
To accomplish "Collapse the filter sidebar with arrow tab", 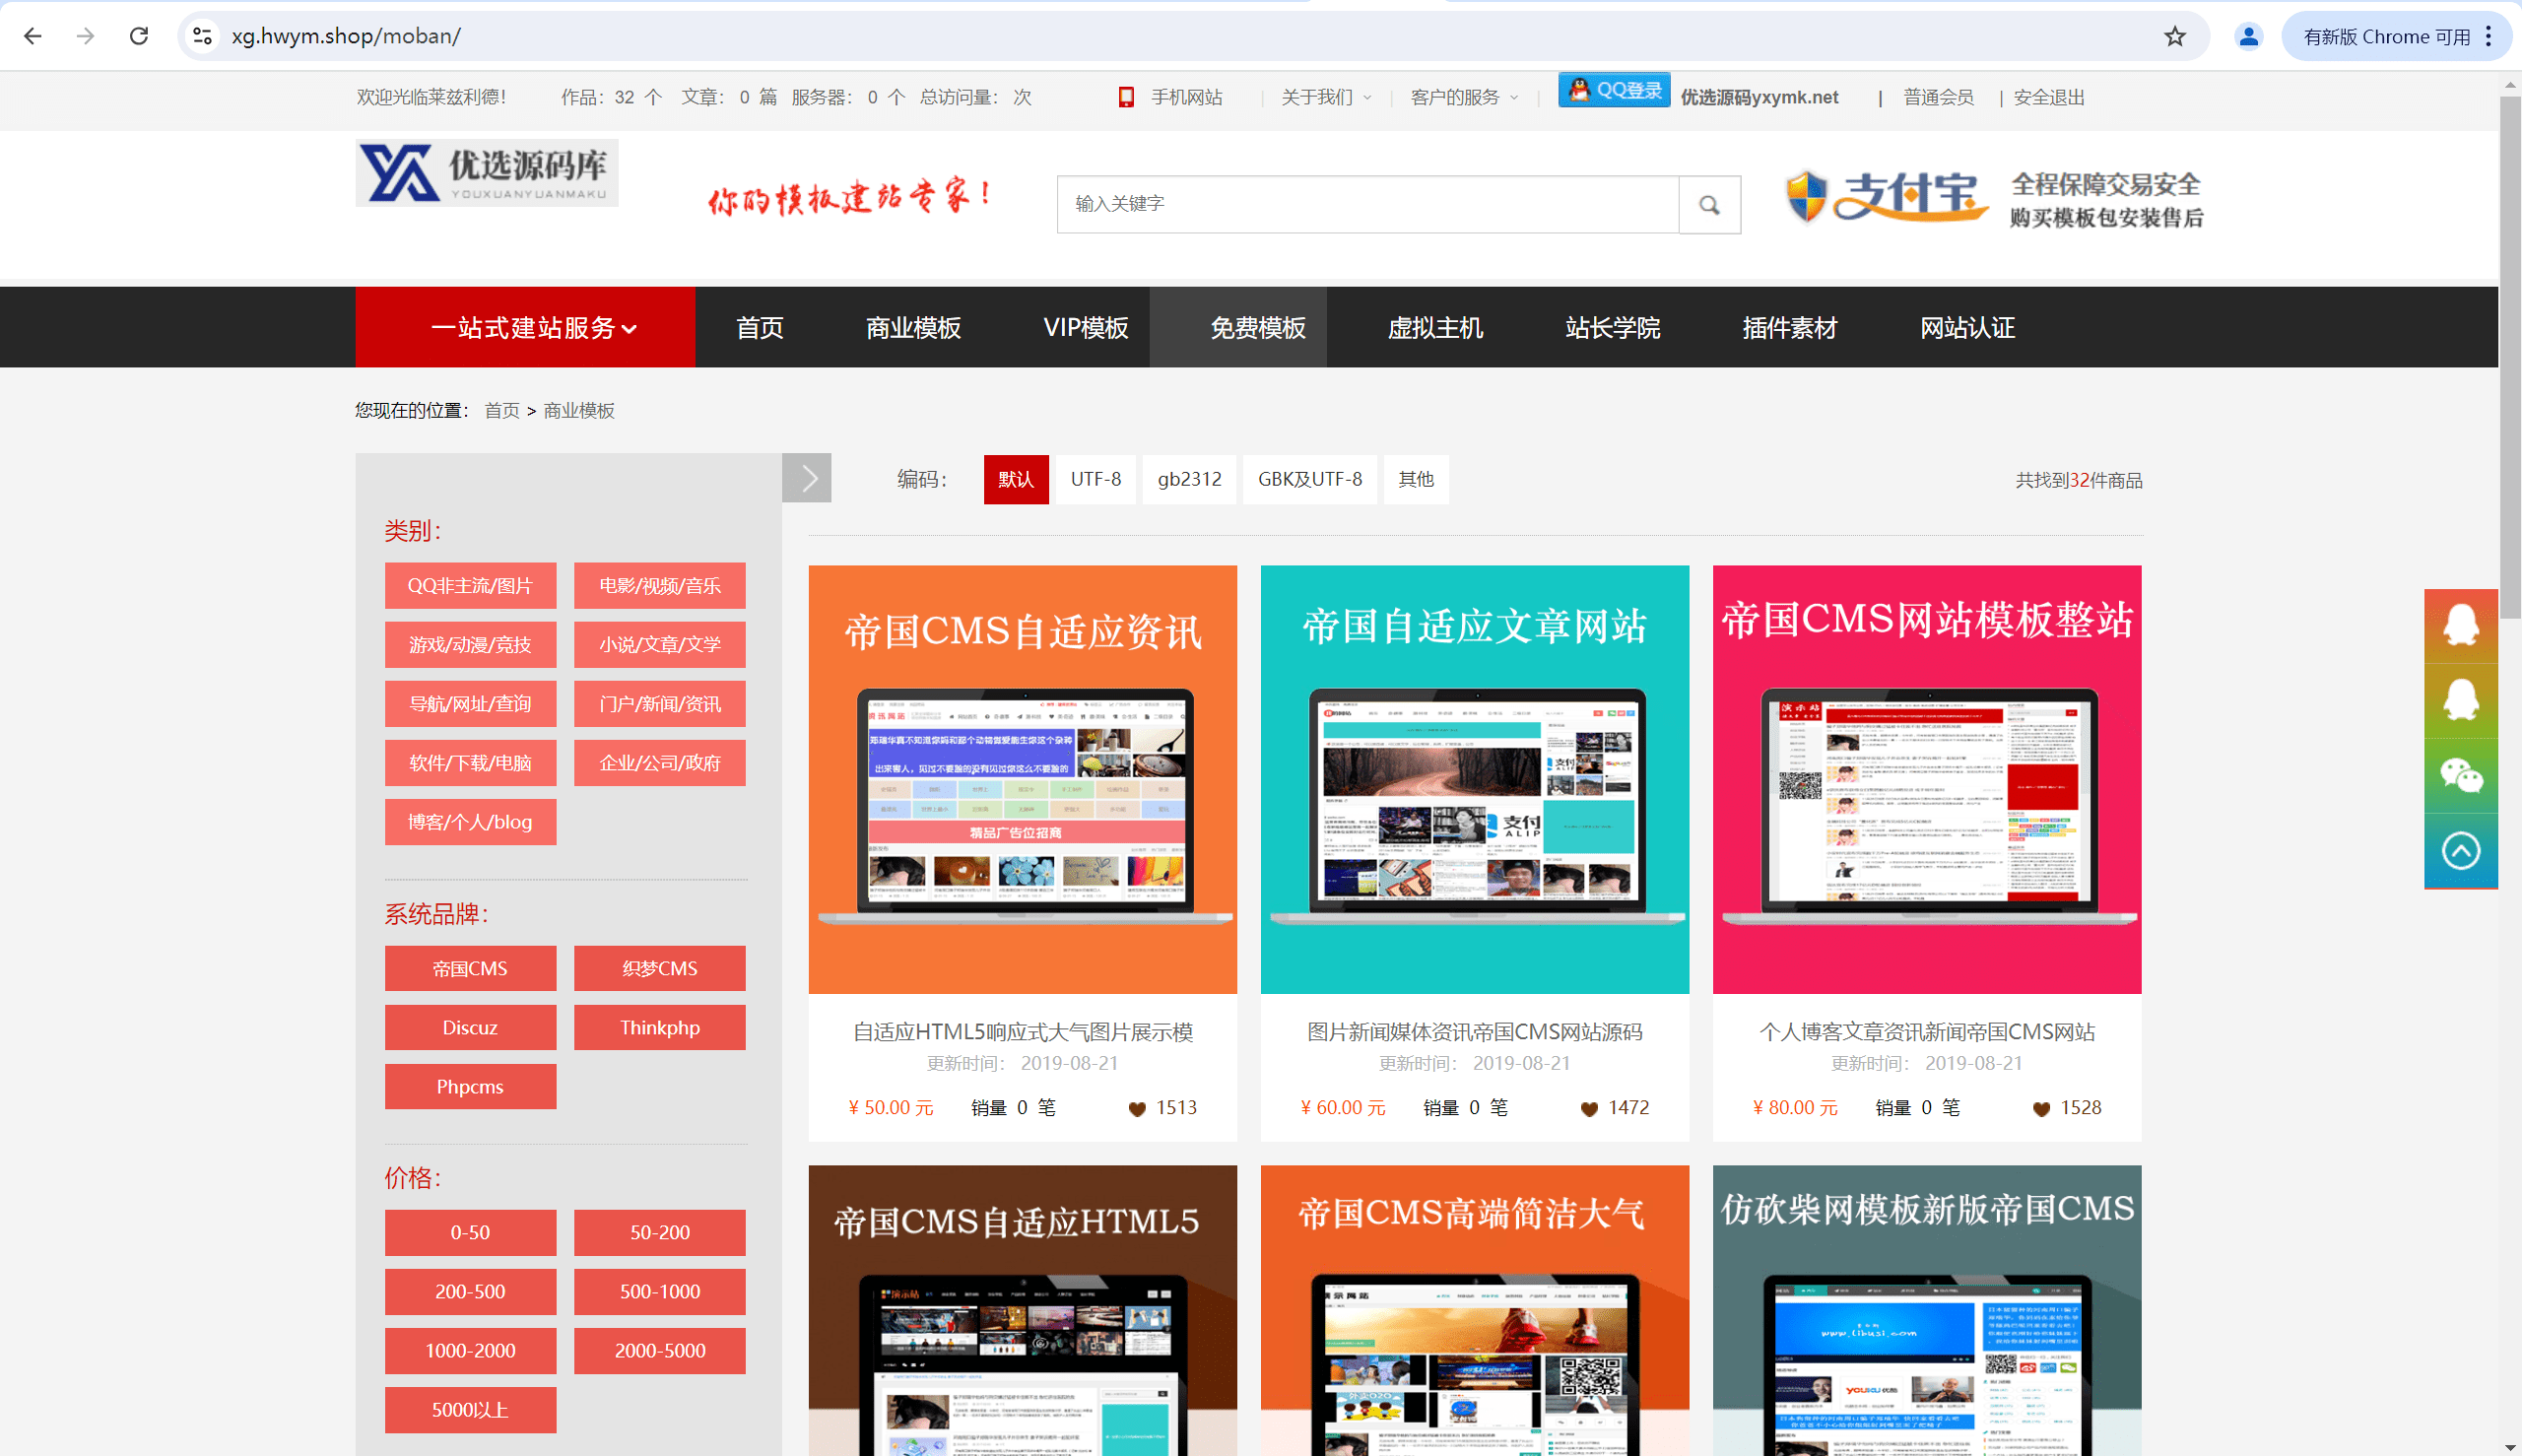I will [x=807, y=478].
